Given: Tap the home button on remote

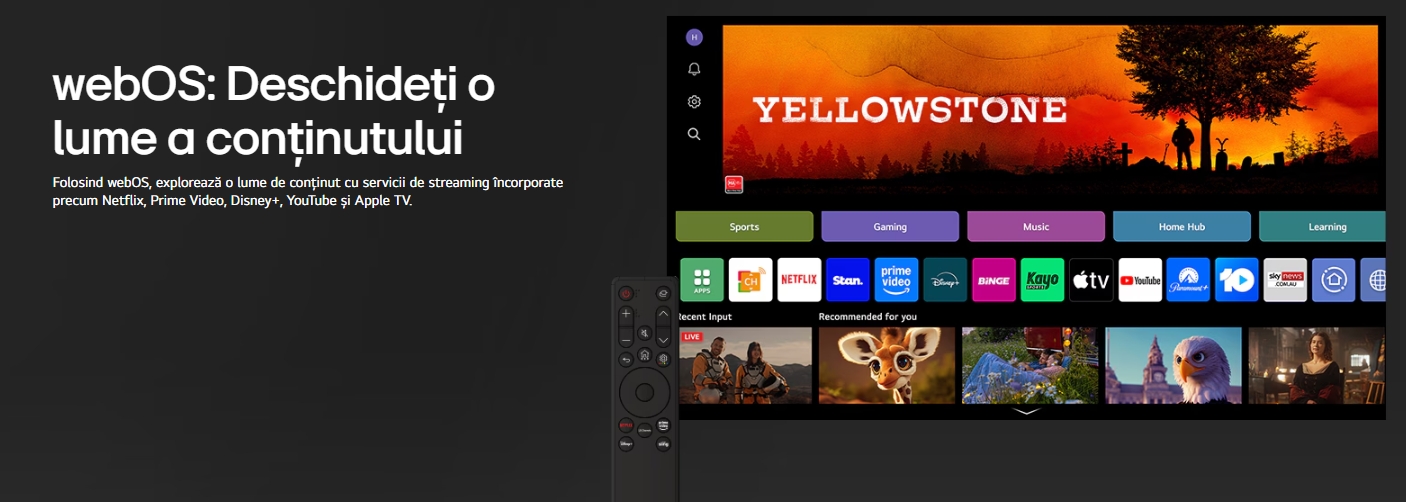Looking at the screenshot, I should (x=644, y=355).
